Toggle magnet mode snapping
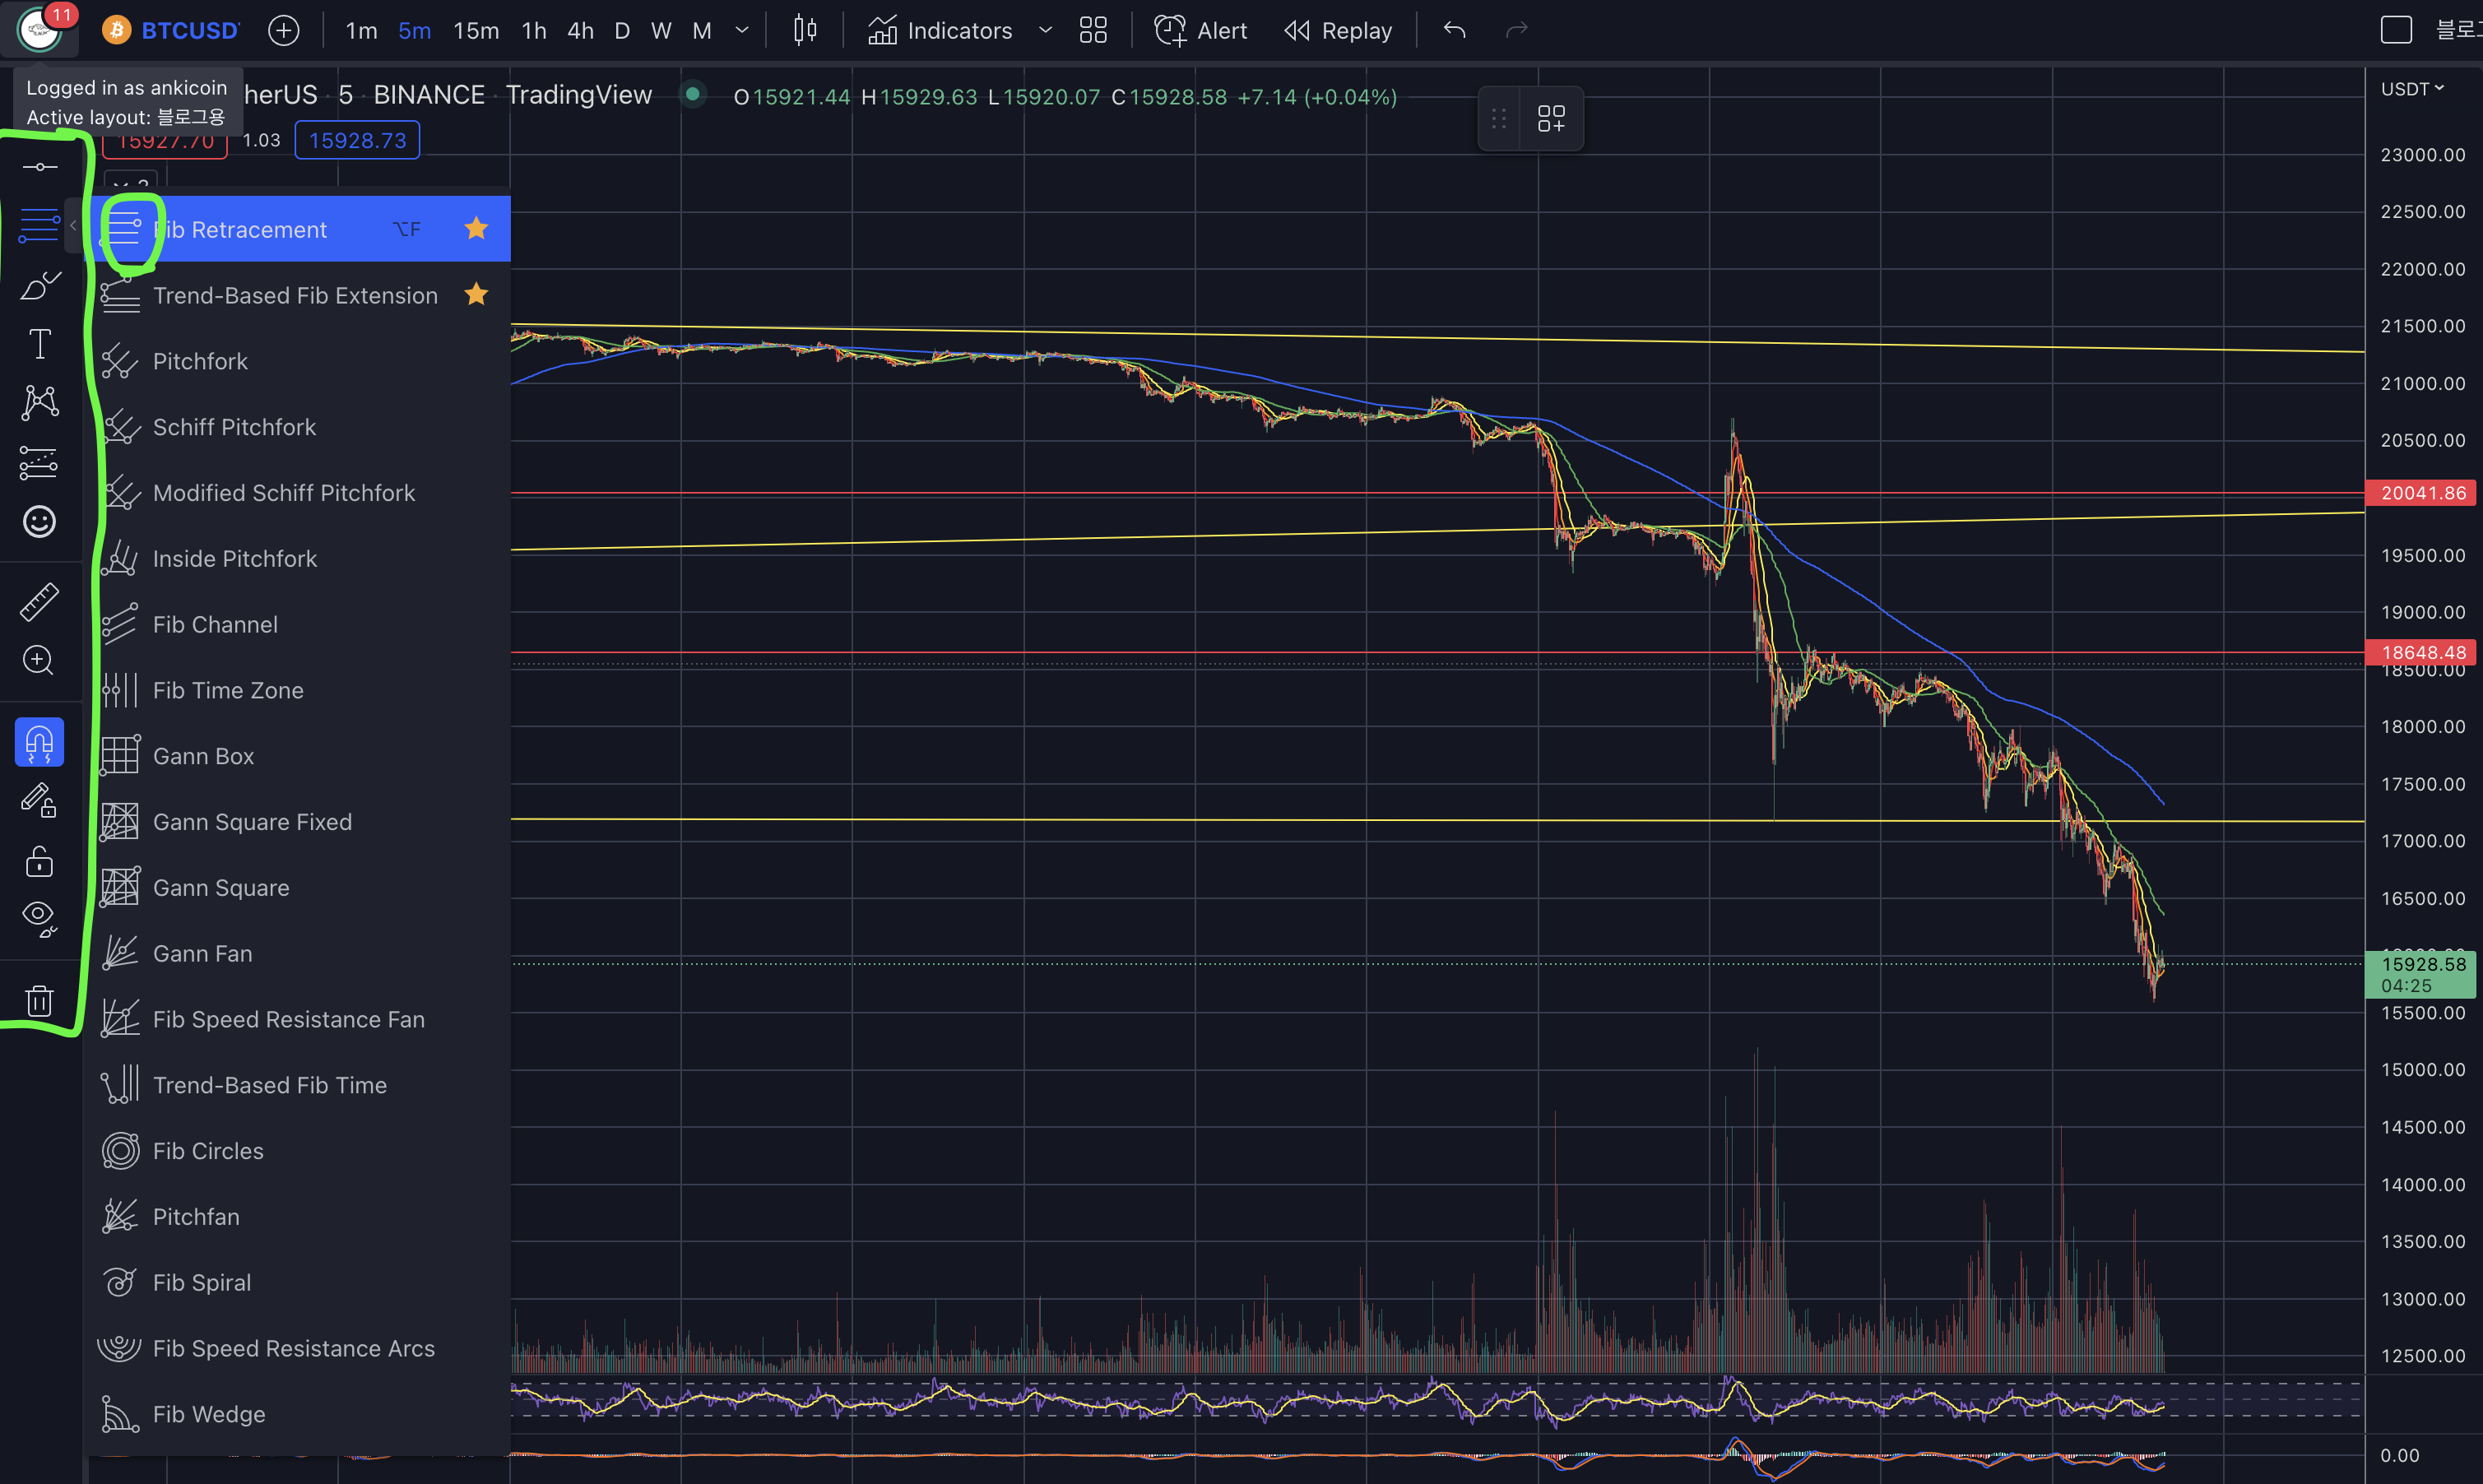Screen dimensions: 2483x1484 coord(39,742)
